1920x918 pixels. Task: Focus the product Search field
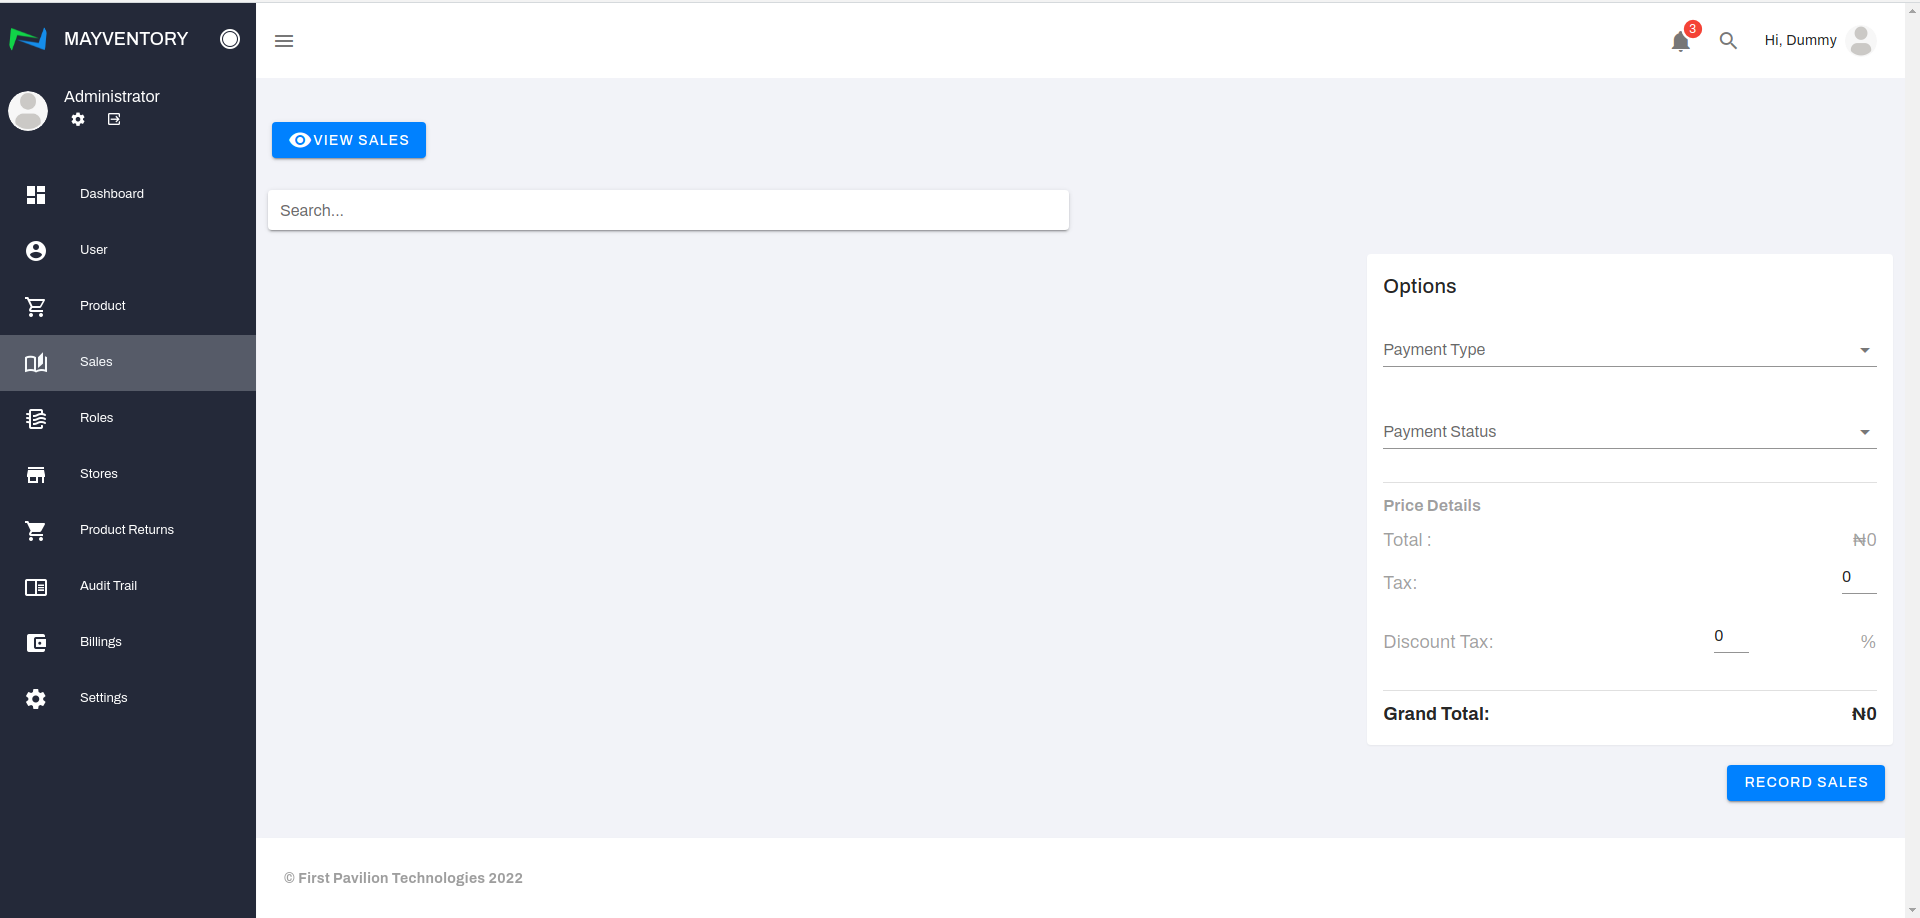pyautogui.click(x=668, y=211)
